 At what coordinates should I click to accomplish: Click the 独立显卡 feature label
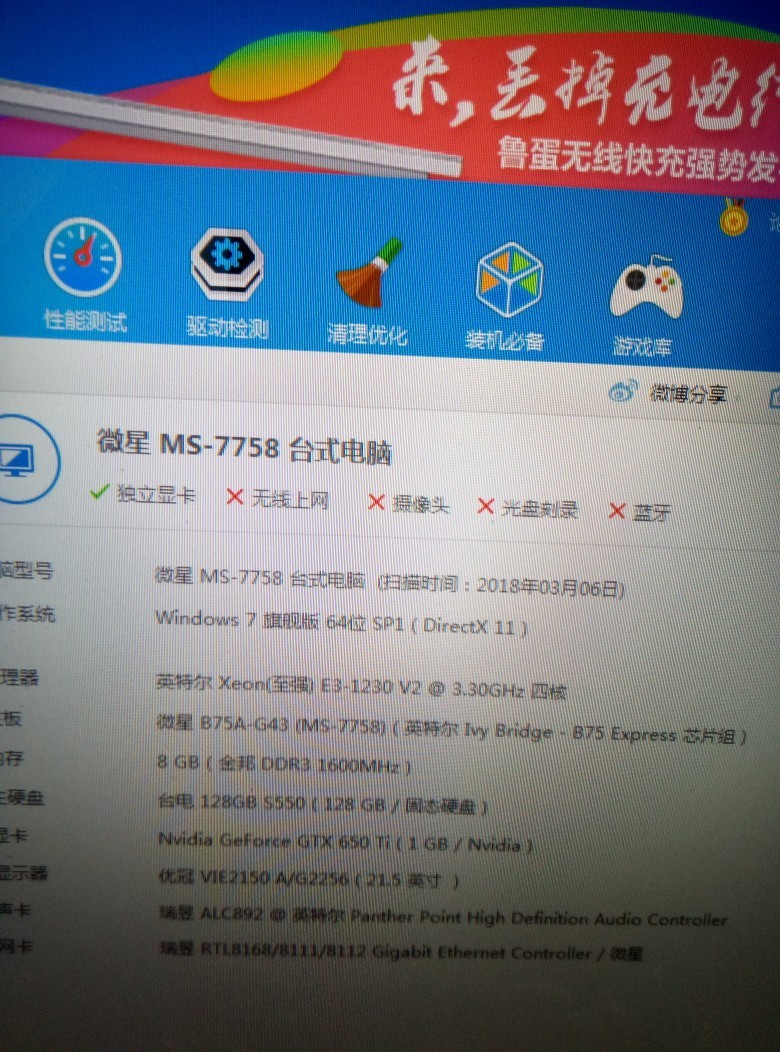point(156,494)
